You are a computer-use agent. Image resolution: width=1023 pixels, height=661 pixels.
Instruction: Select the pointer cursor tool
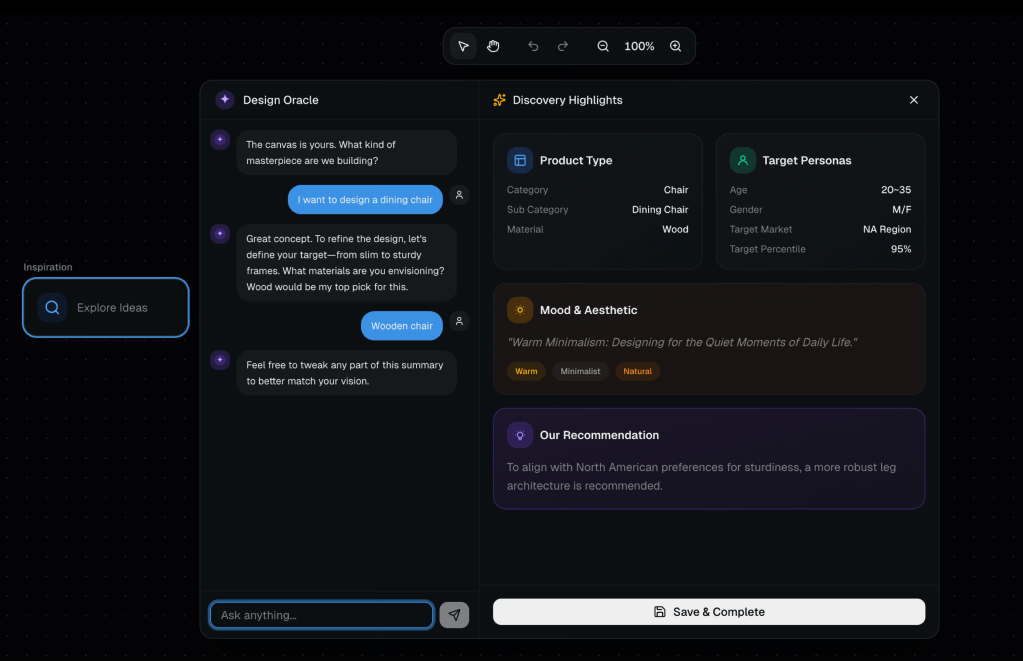pyautogui.click(x=463, y=46)
